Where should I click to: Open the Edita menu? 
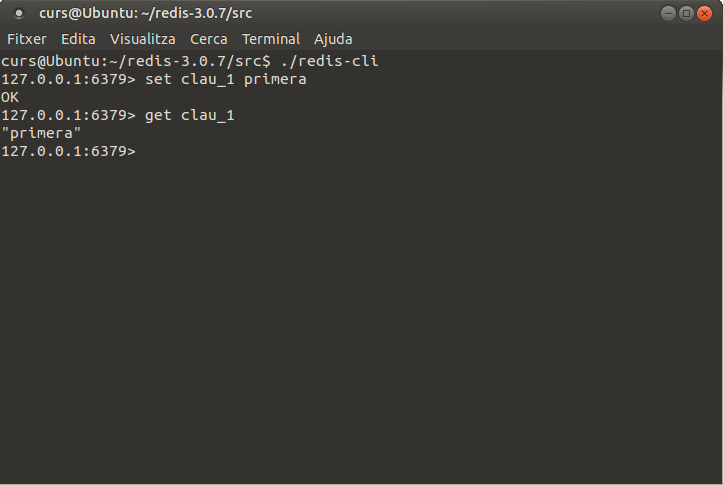[78, 39]
